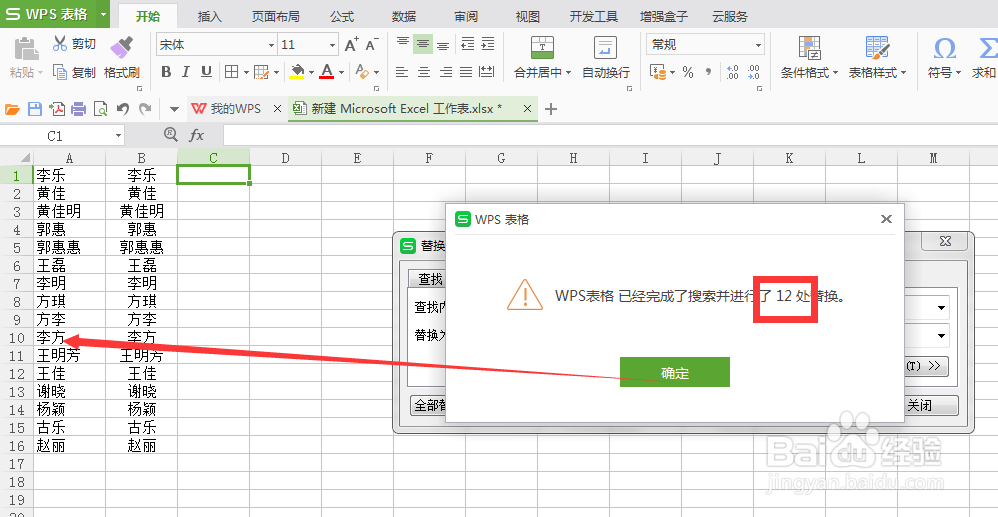Viewport: 998px width, 517px height.
Task: Click the 条件格式 conditional formatting icon
Action: pos(809,48)
